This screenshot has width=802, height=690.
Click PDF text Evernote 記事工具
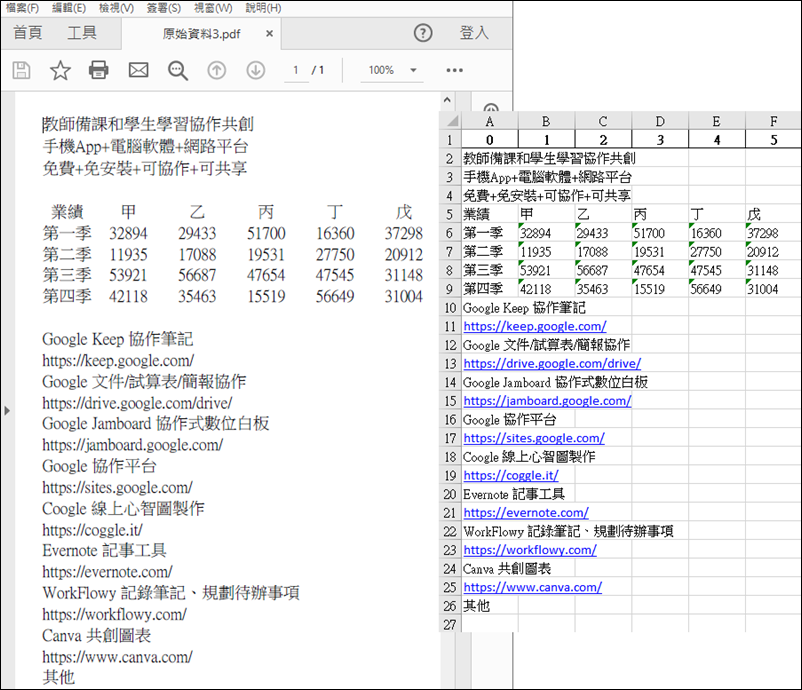coord(104,551)
